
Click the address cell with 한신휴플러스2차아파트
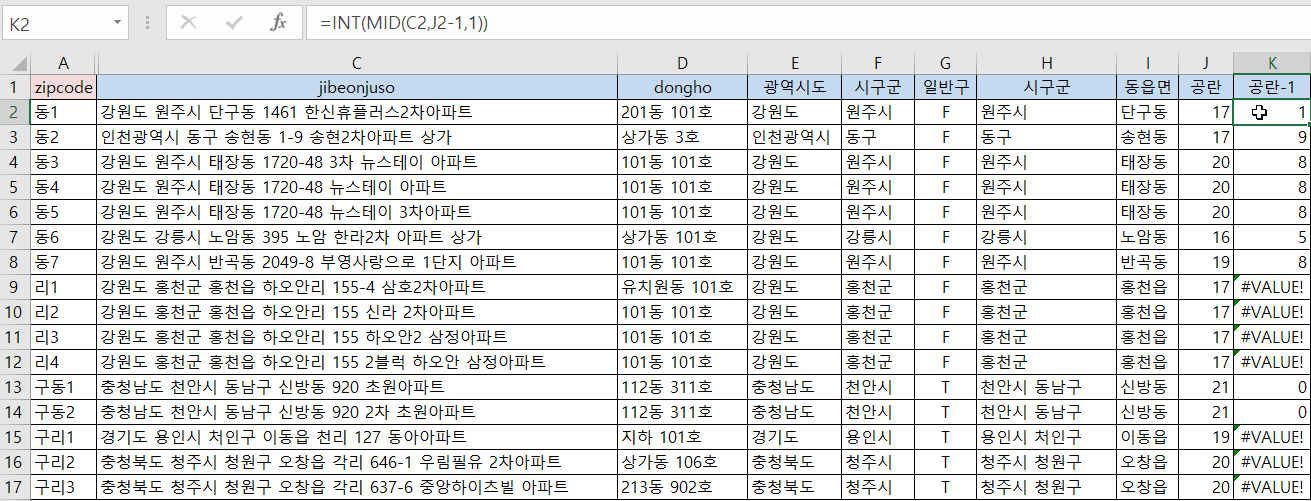tap(357, 112)
